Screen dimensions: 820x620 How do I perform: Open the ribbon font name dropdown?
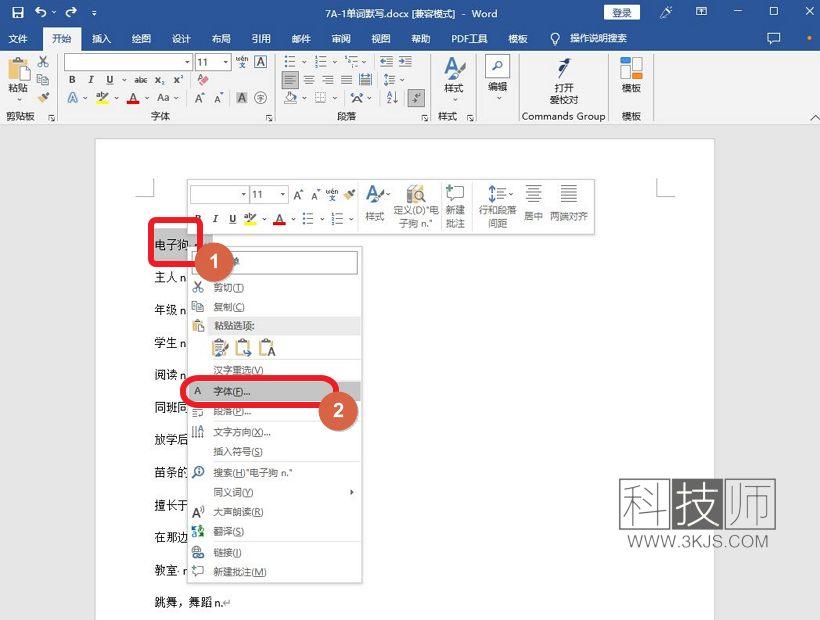[x=187, y=62]
